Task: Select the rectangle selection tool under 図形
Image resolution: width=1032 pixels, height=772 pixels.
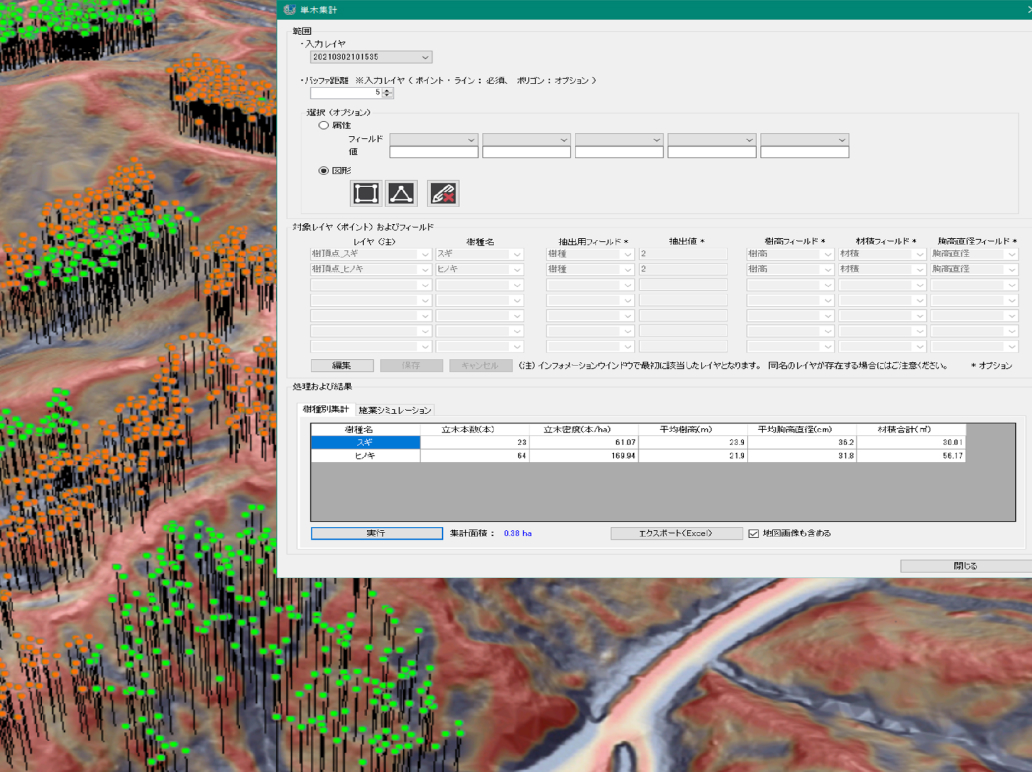Action: pyautogui.click(x=365, y=193)
